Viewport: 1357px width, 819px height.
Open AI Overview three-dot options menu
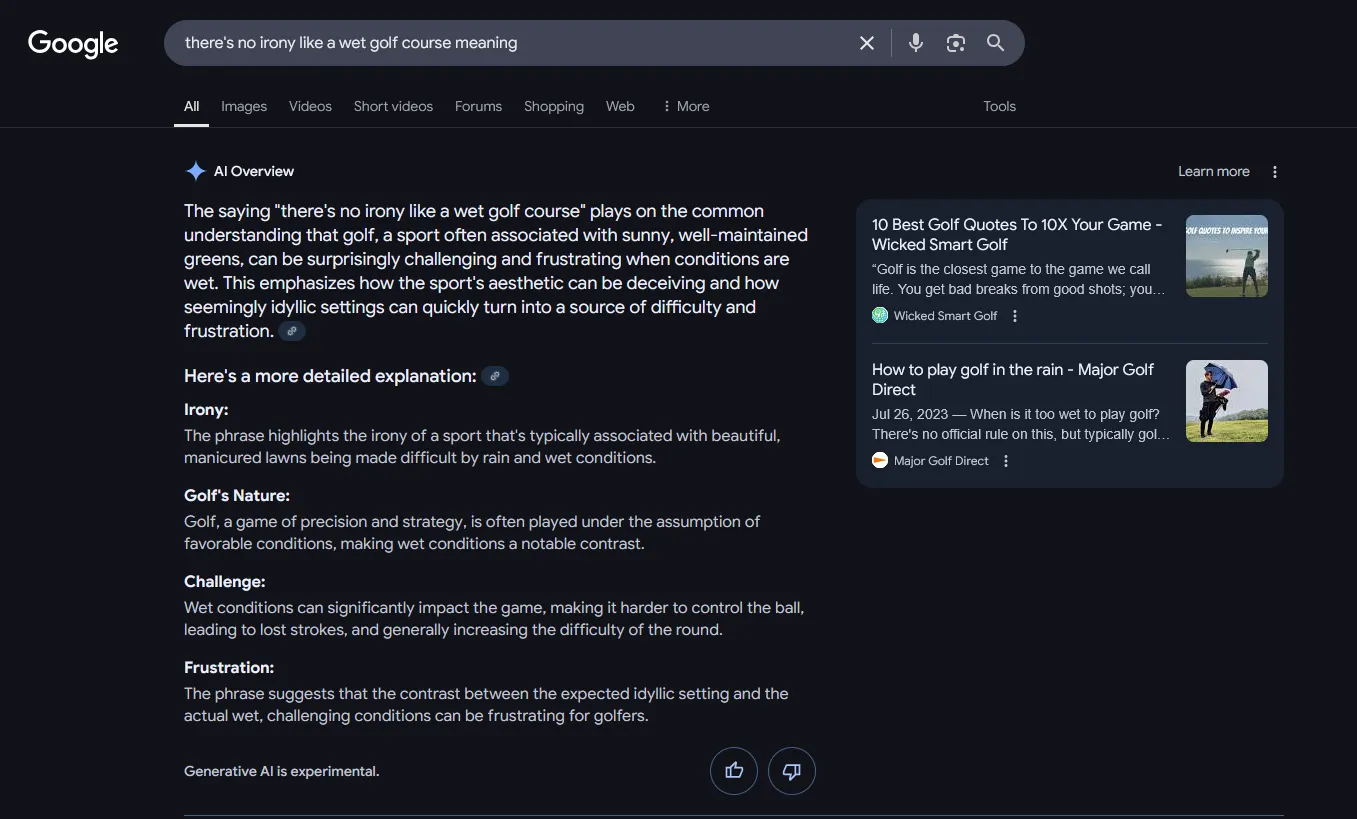(1275, 172)
